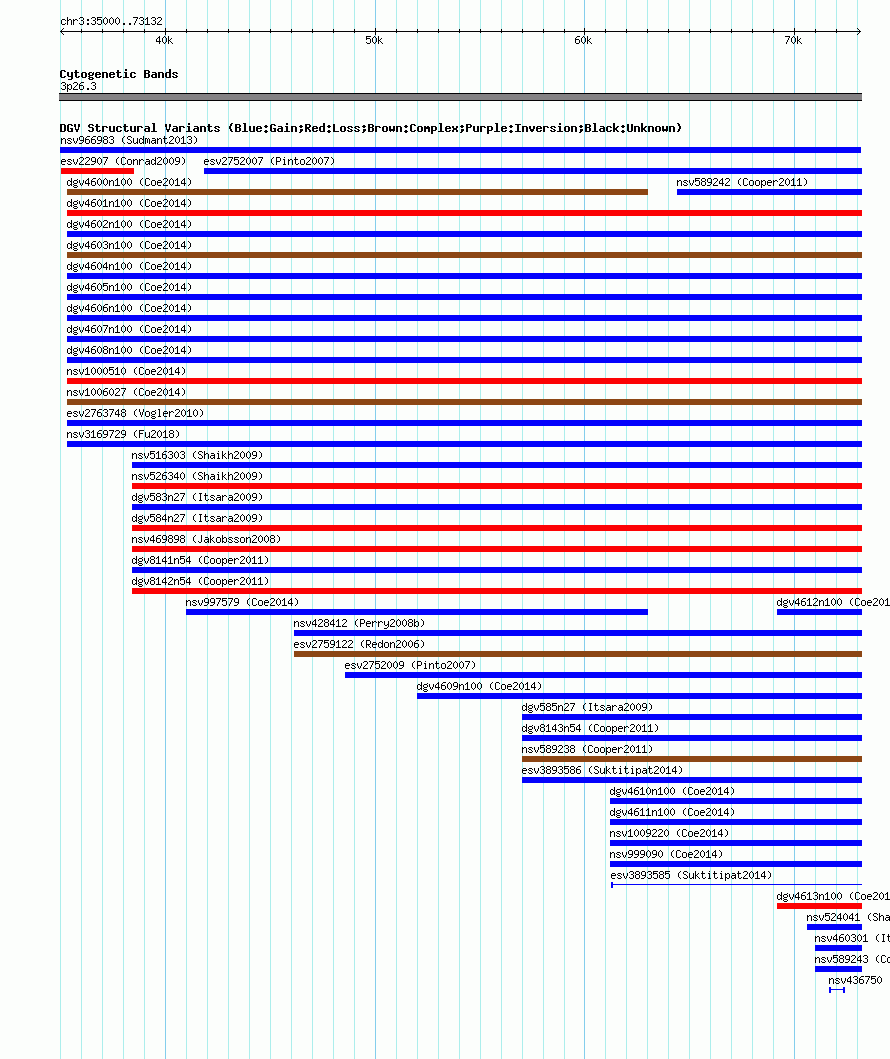This screenshot has width=890, height=1059.
Task: Open variant nsv589242 (Cooper2011)
Action: (742, 182)
